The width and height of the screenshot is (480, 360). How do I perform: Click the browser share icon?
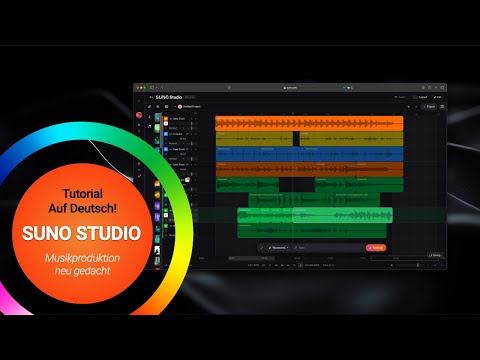pos(429,88)
